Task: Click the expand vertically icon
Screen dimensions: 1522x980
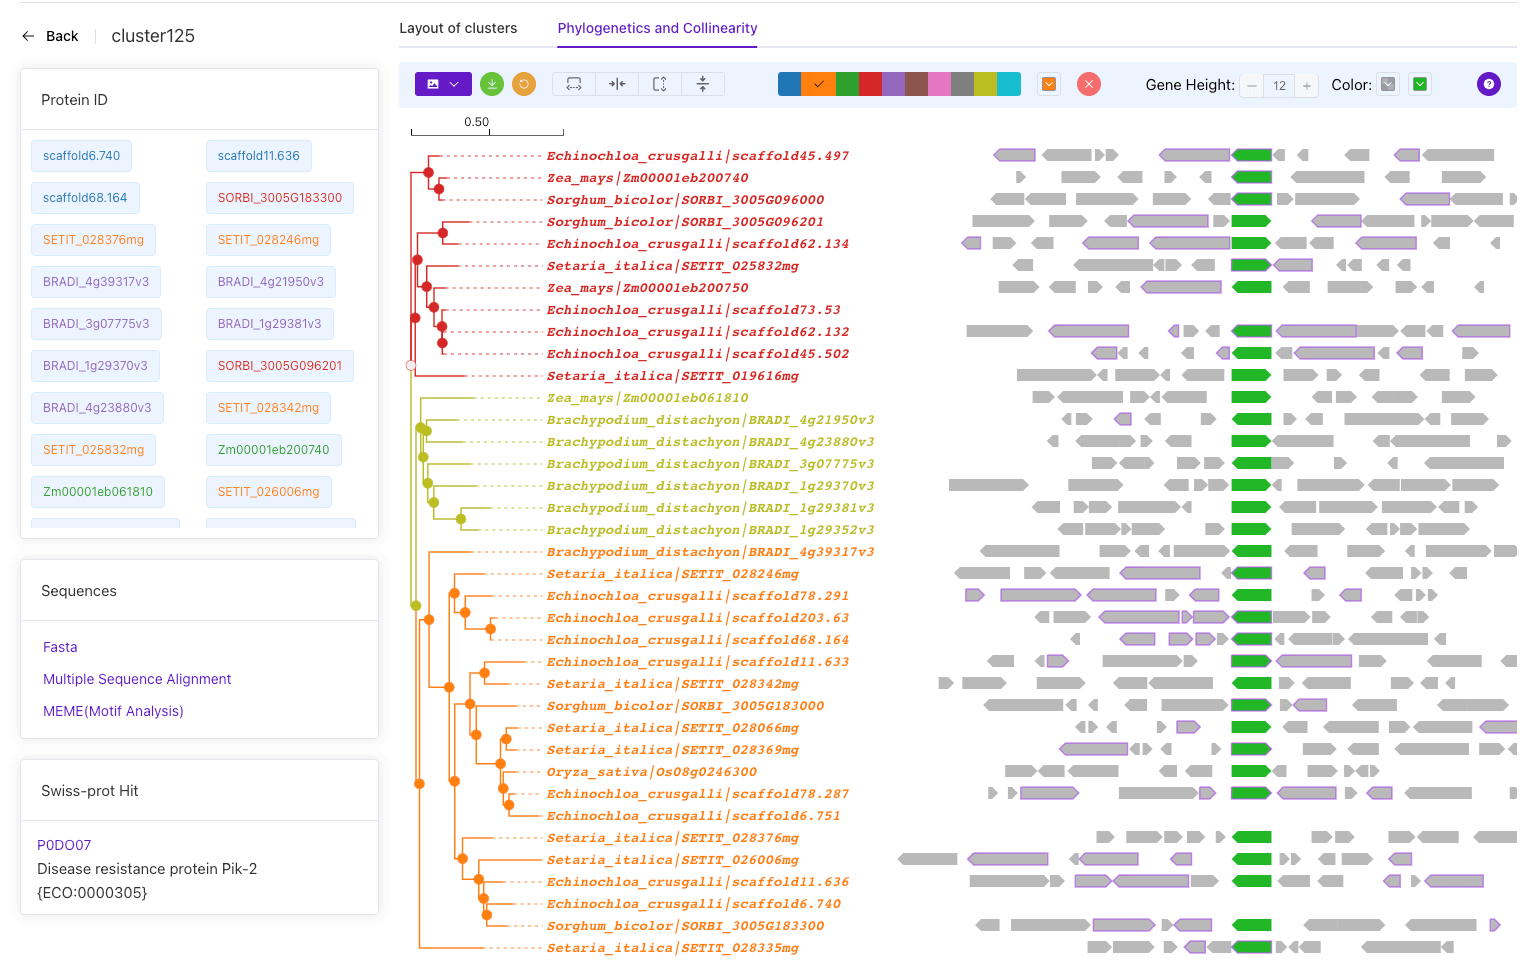Action: (x=660, y=85)
